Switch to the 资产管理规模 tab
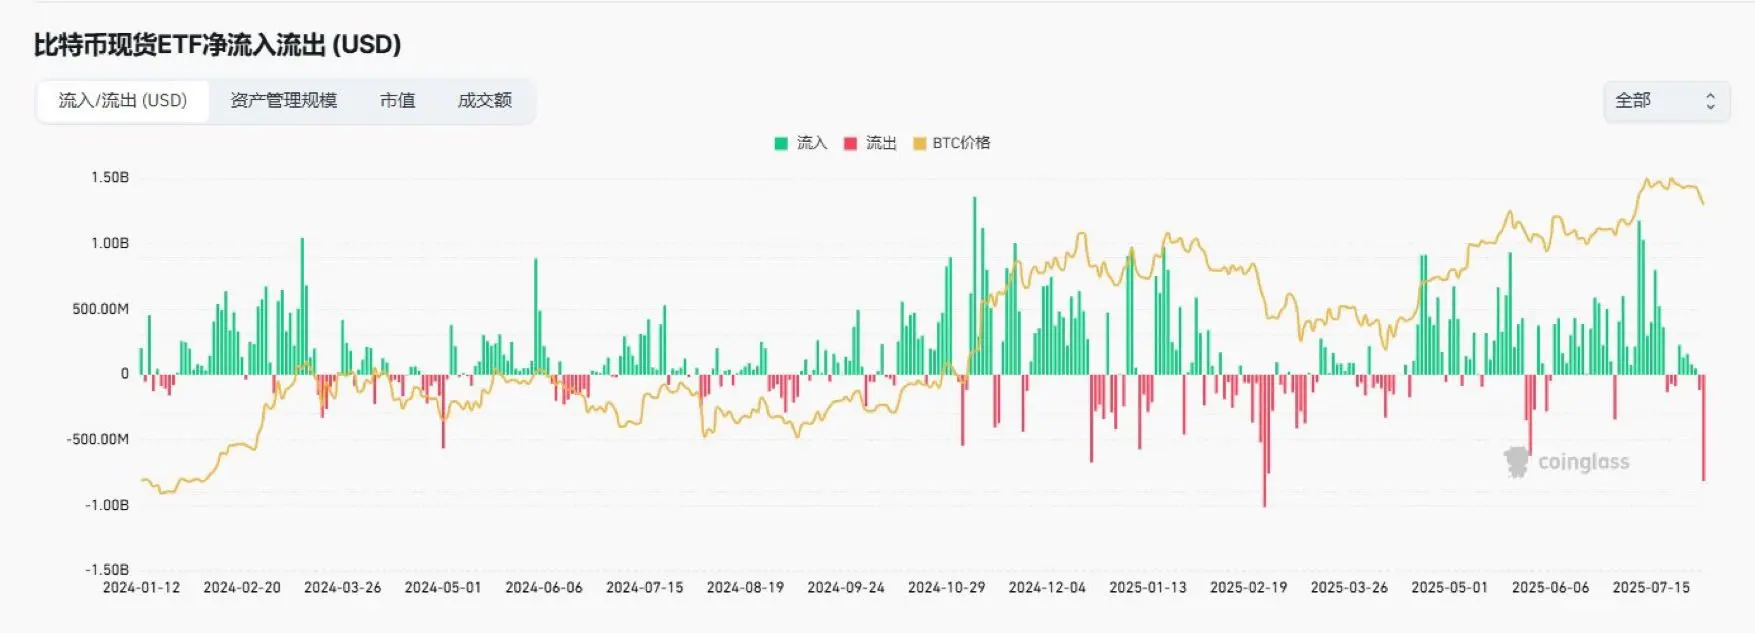The width and height of the screenshot is (1755, 633). [283, 101]
